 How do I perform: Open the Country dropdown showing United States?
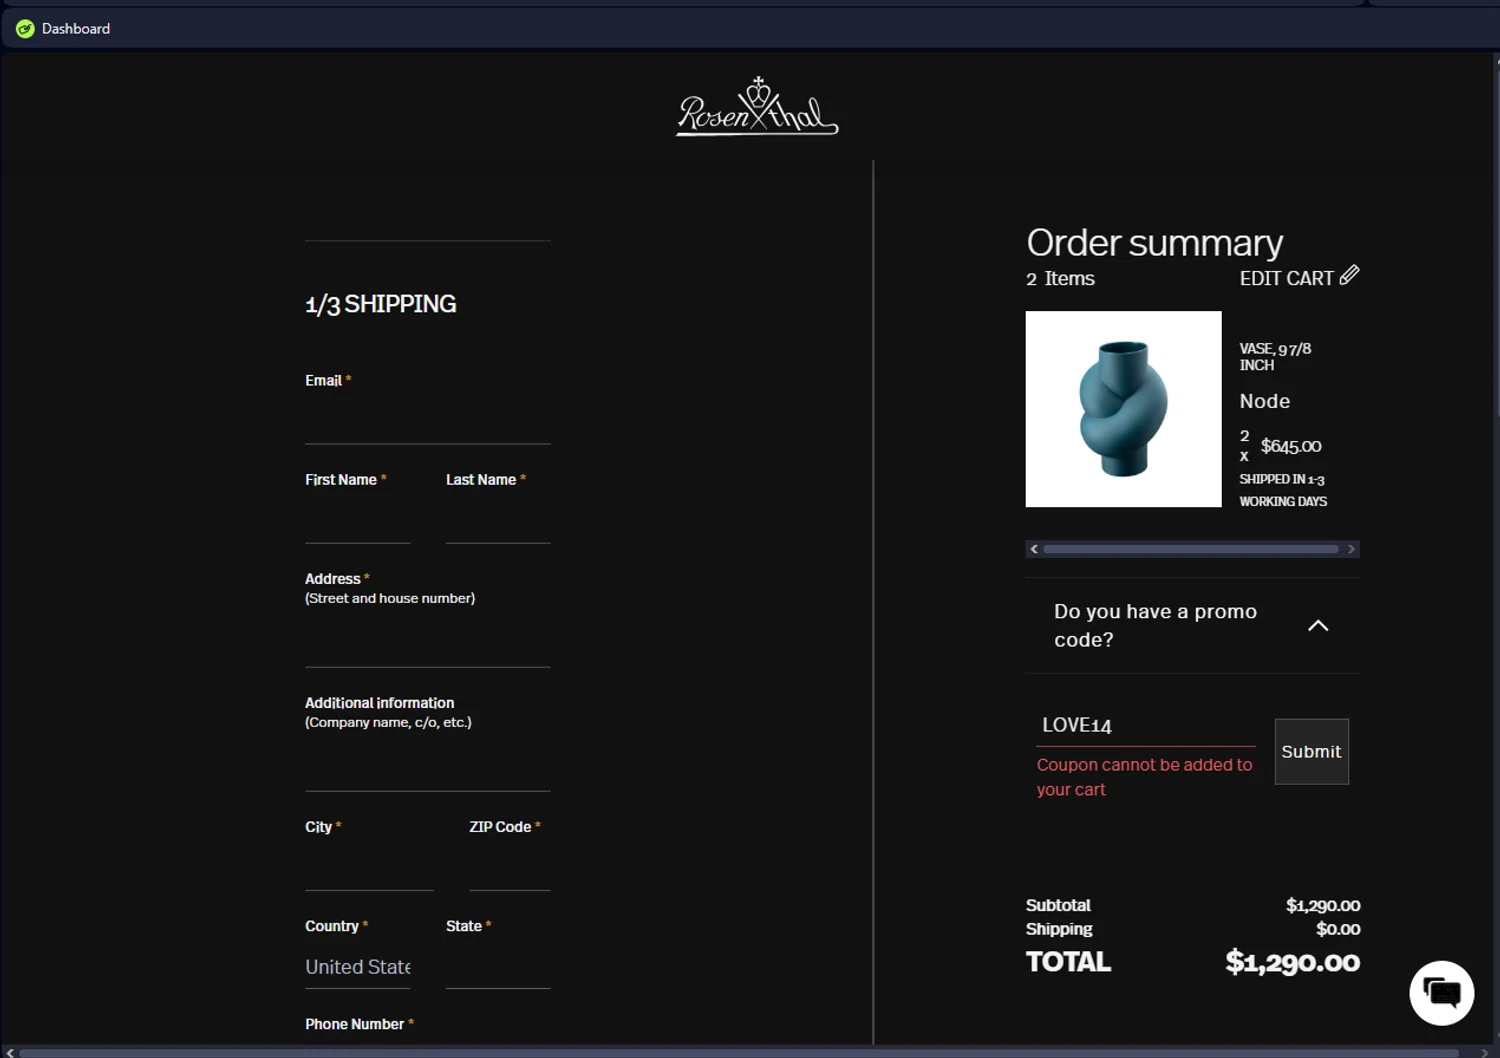click(x=357, y=967)
